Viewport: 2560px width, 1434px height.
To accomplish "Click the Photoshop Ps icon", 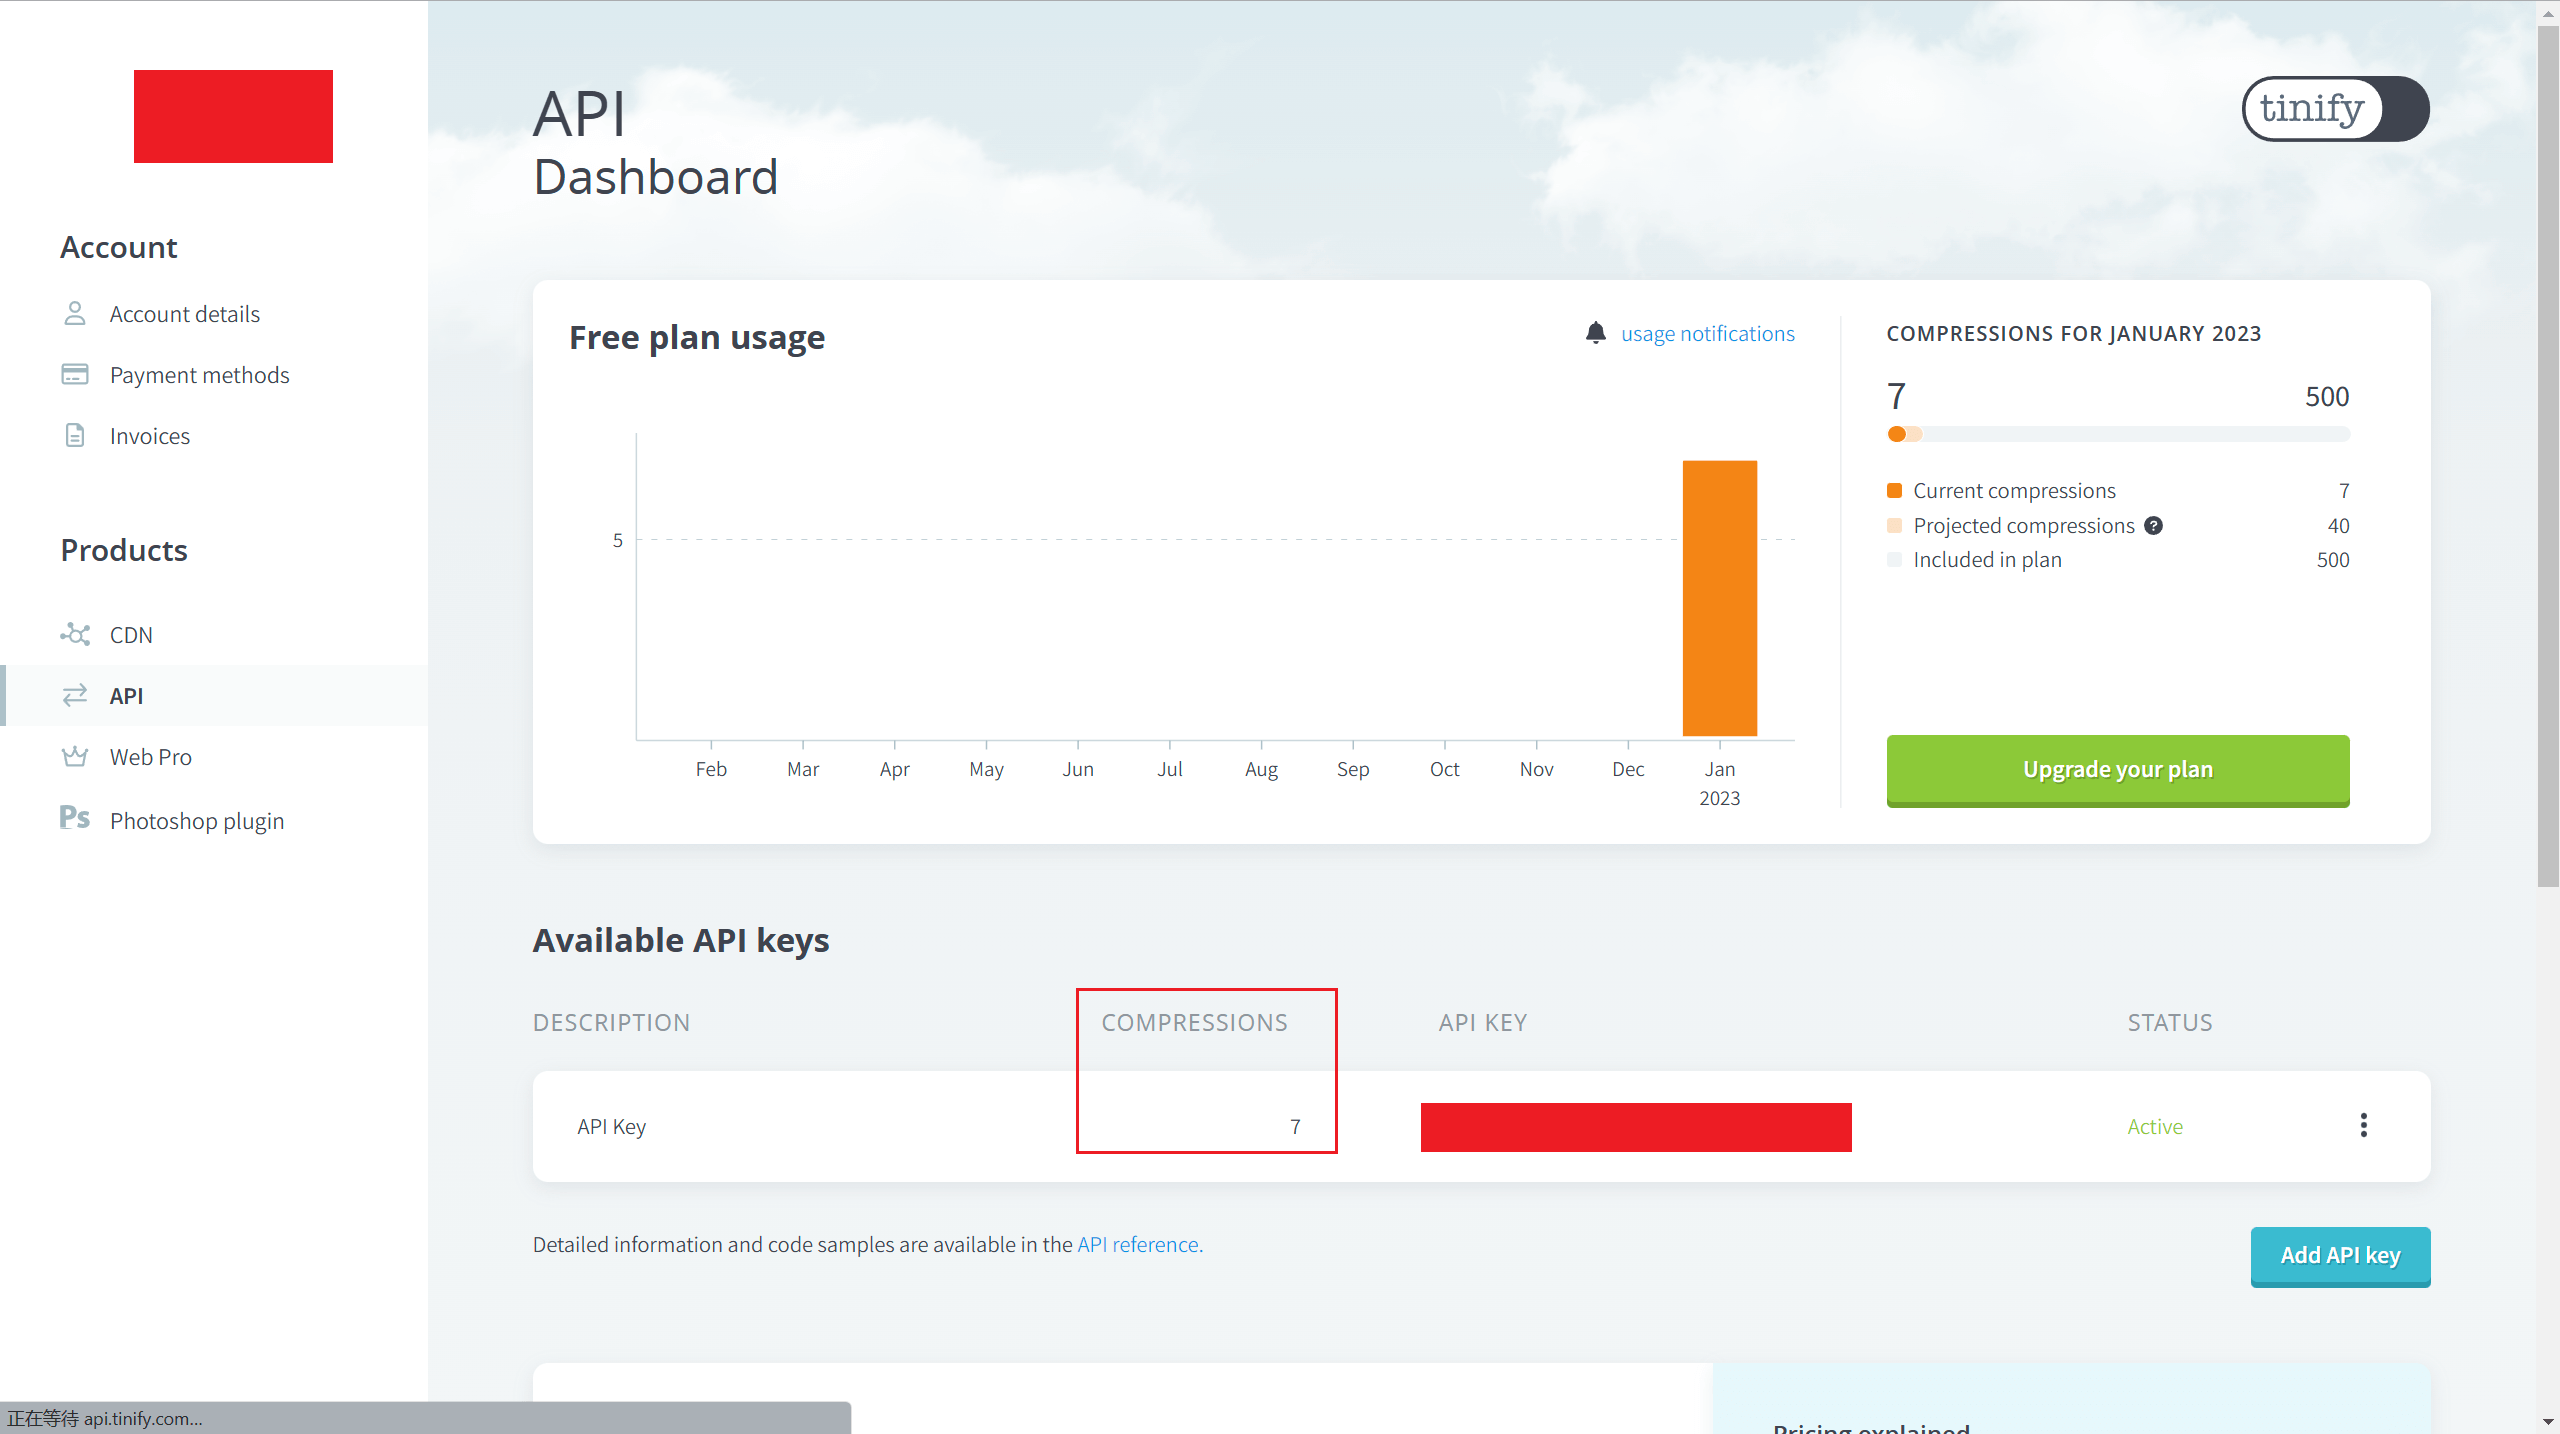I will [x=75, y=818].
